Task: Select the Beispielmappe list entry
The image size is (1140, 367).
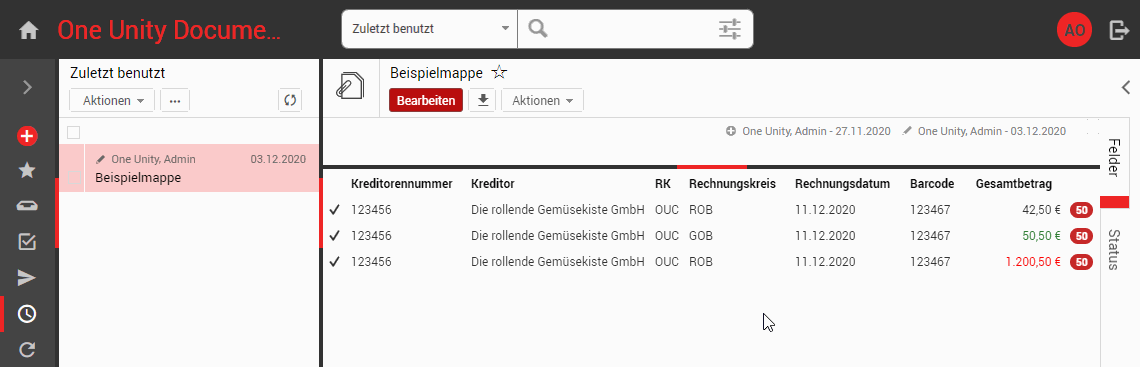Action: [x=189, y=168]
